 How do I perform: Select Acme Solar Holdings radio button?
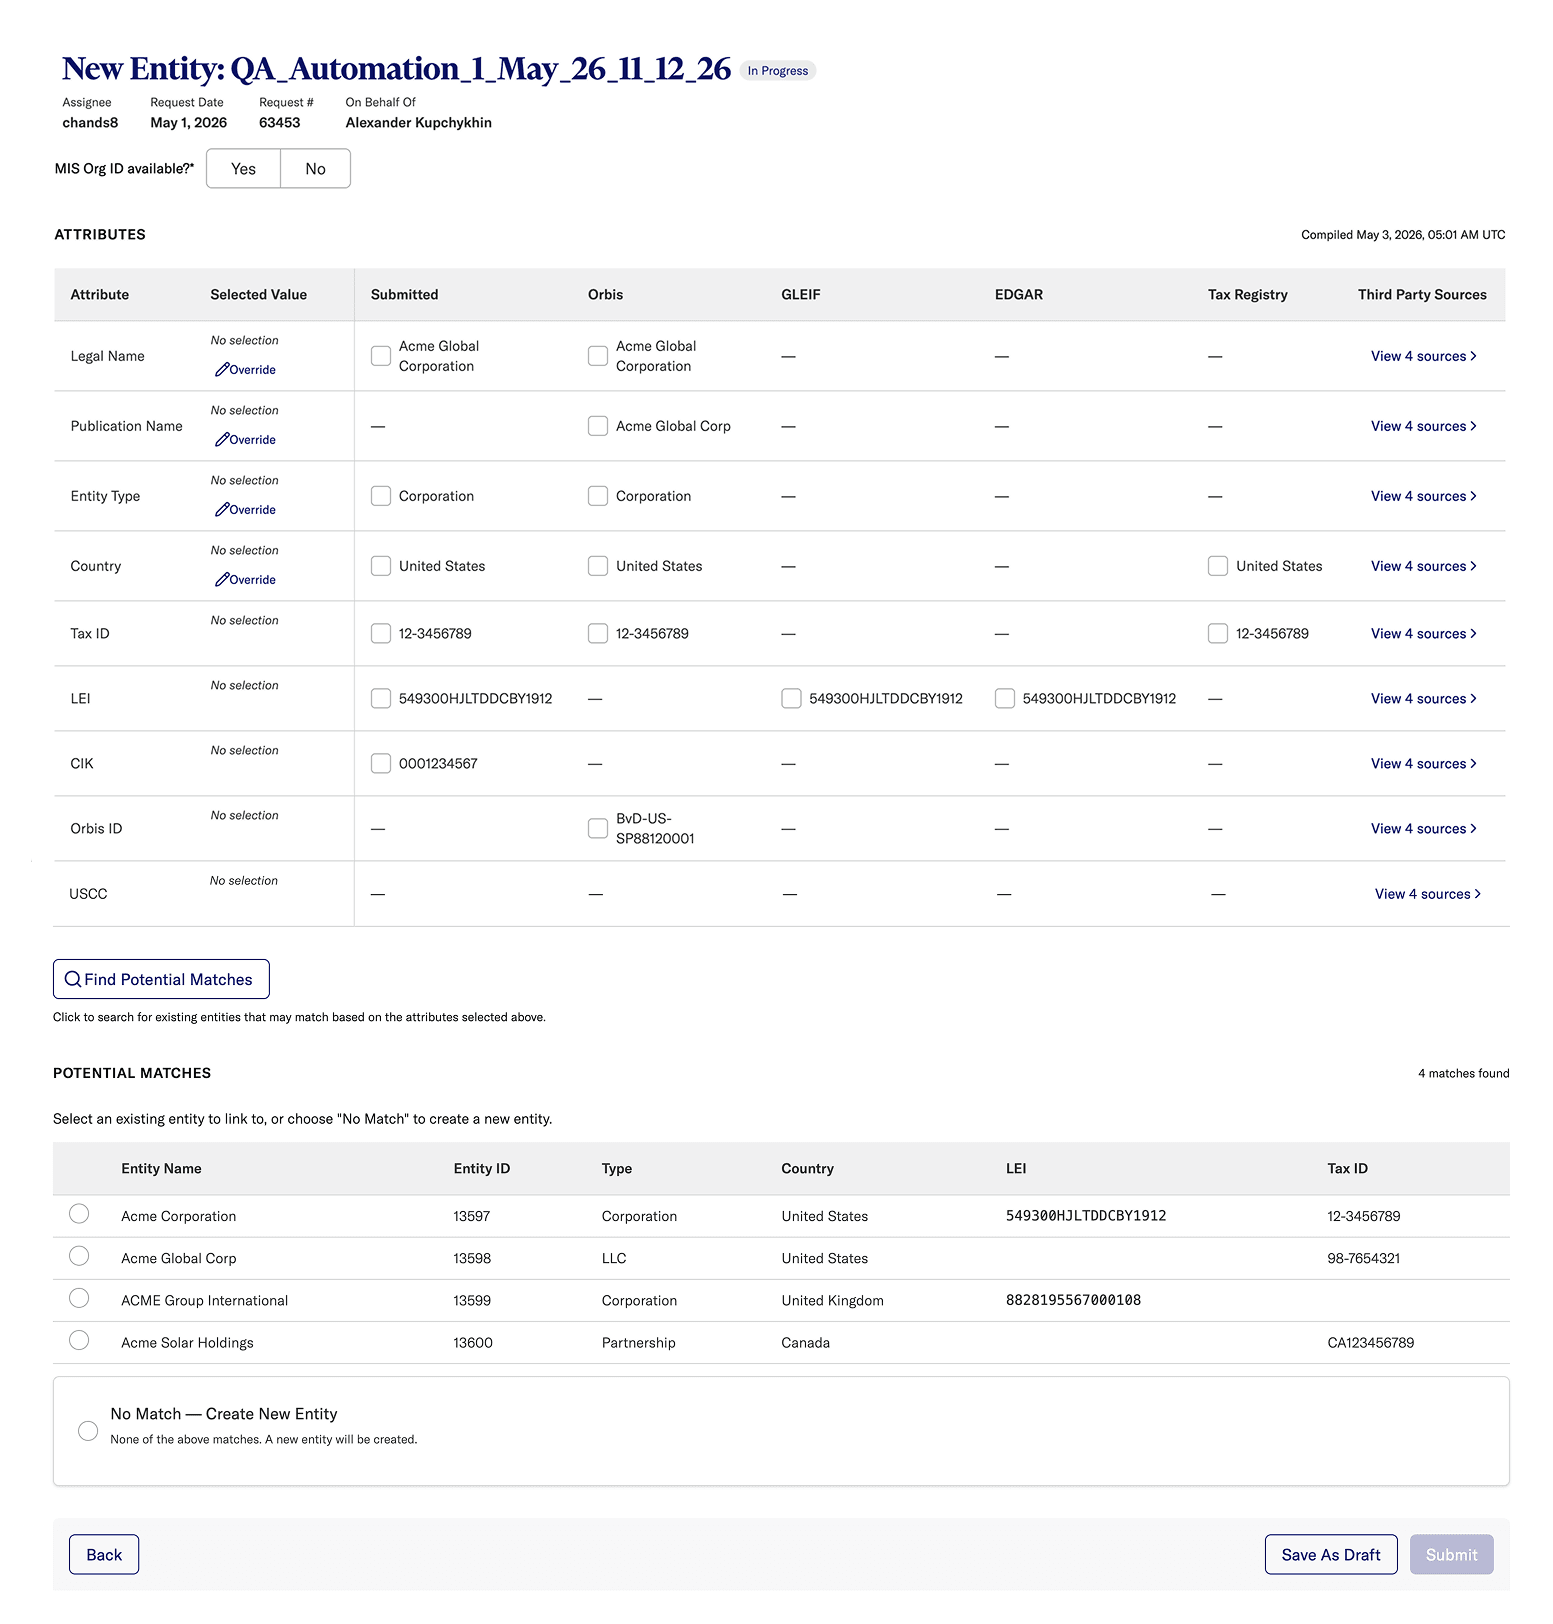point(79,1339)
